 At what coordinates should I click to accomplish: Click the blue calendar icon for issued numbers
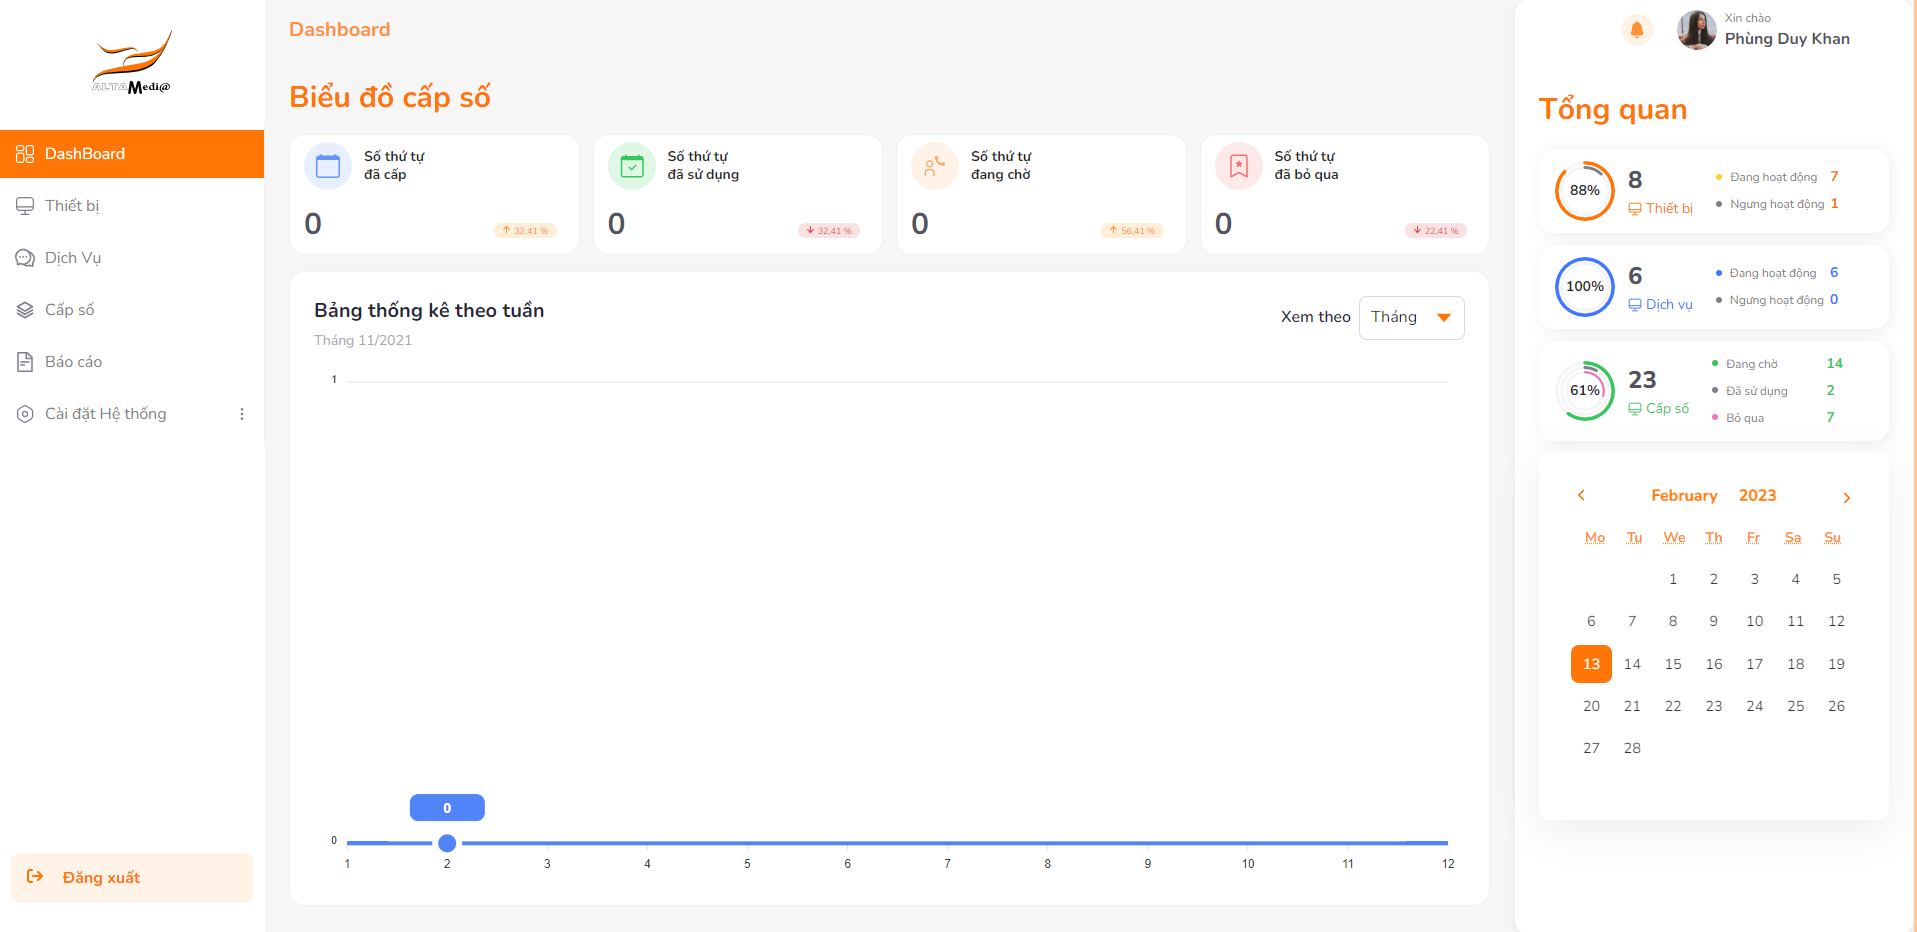pos(328,166)
